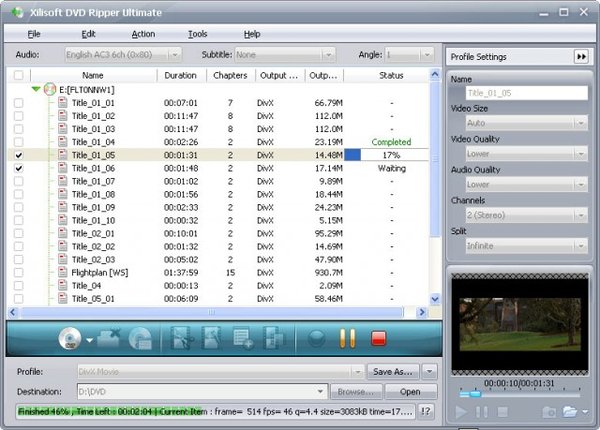Click the snapshot camera icon under the preview
Image resolution: width=600 pixels, height=430 pixels.
548,411
